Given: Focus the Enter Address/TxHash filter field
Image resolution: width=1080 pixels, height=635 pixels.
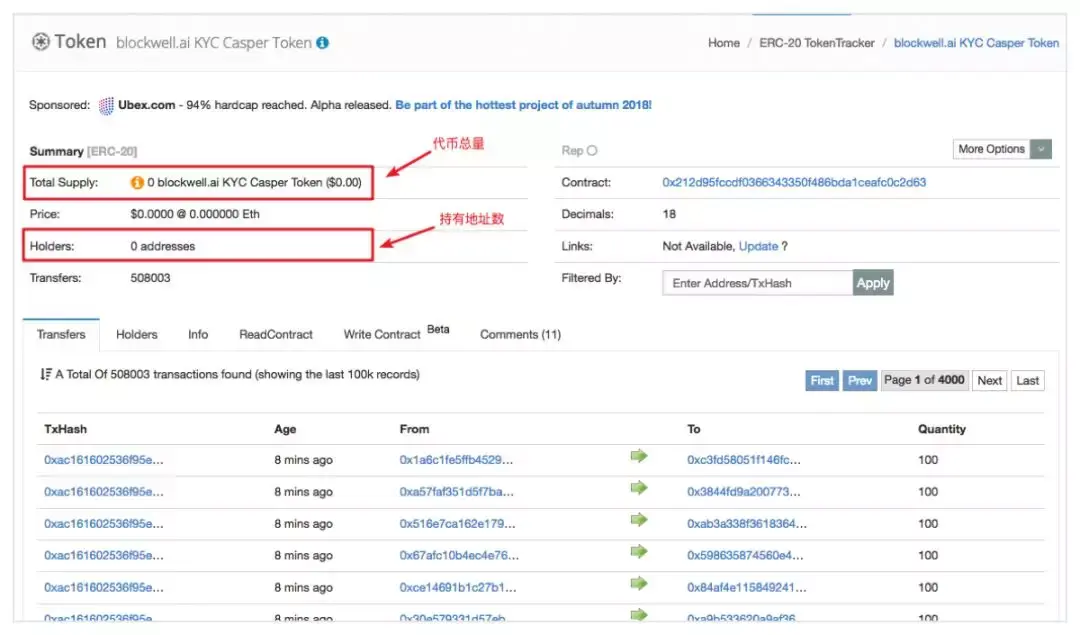Looking at the screenshot, I should click(758, 283).
